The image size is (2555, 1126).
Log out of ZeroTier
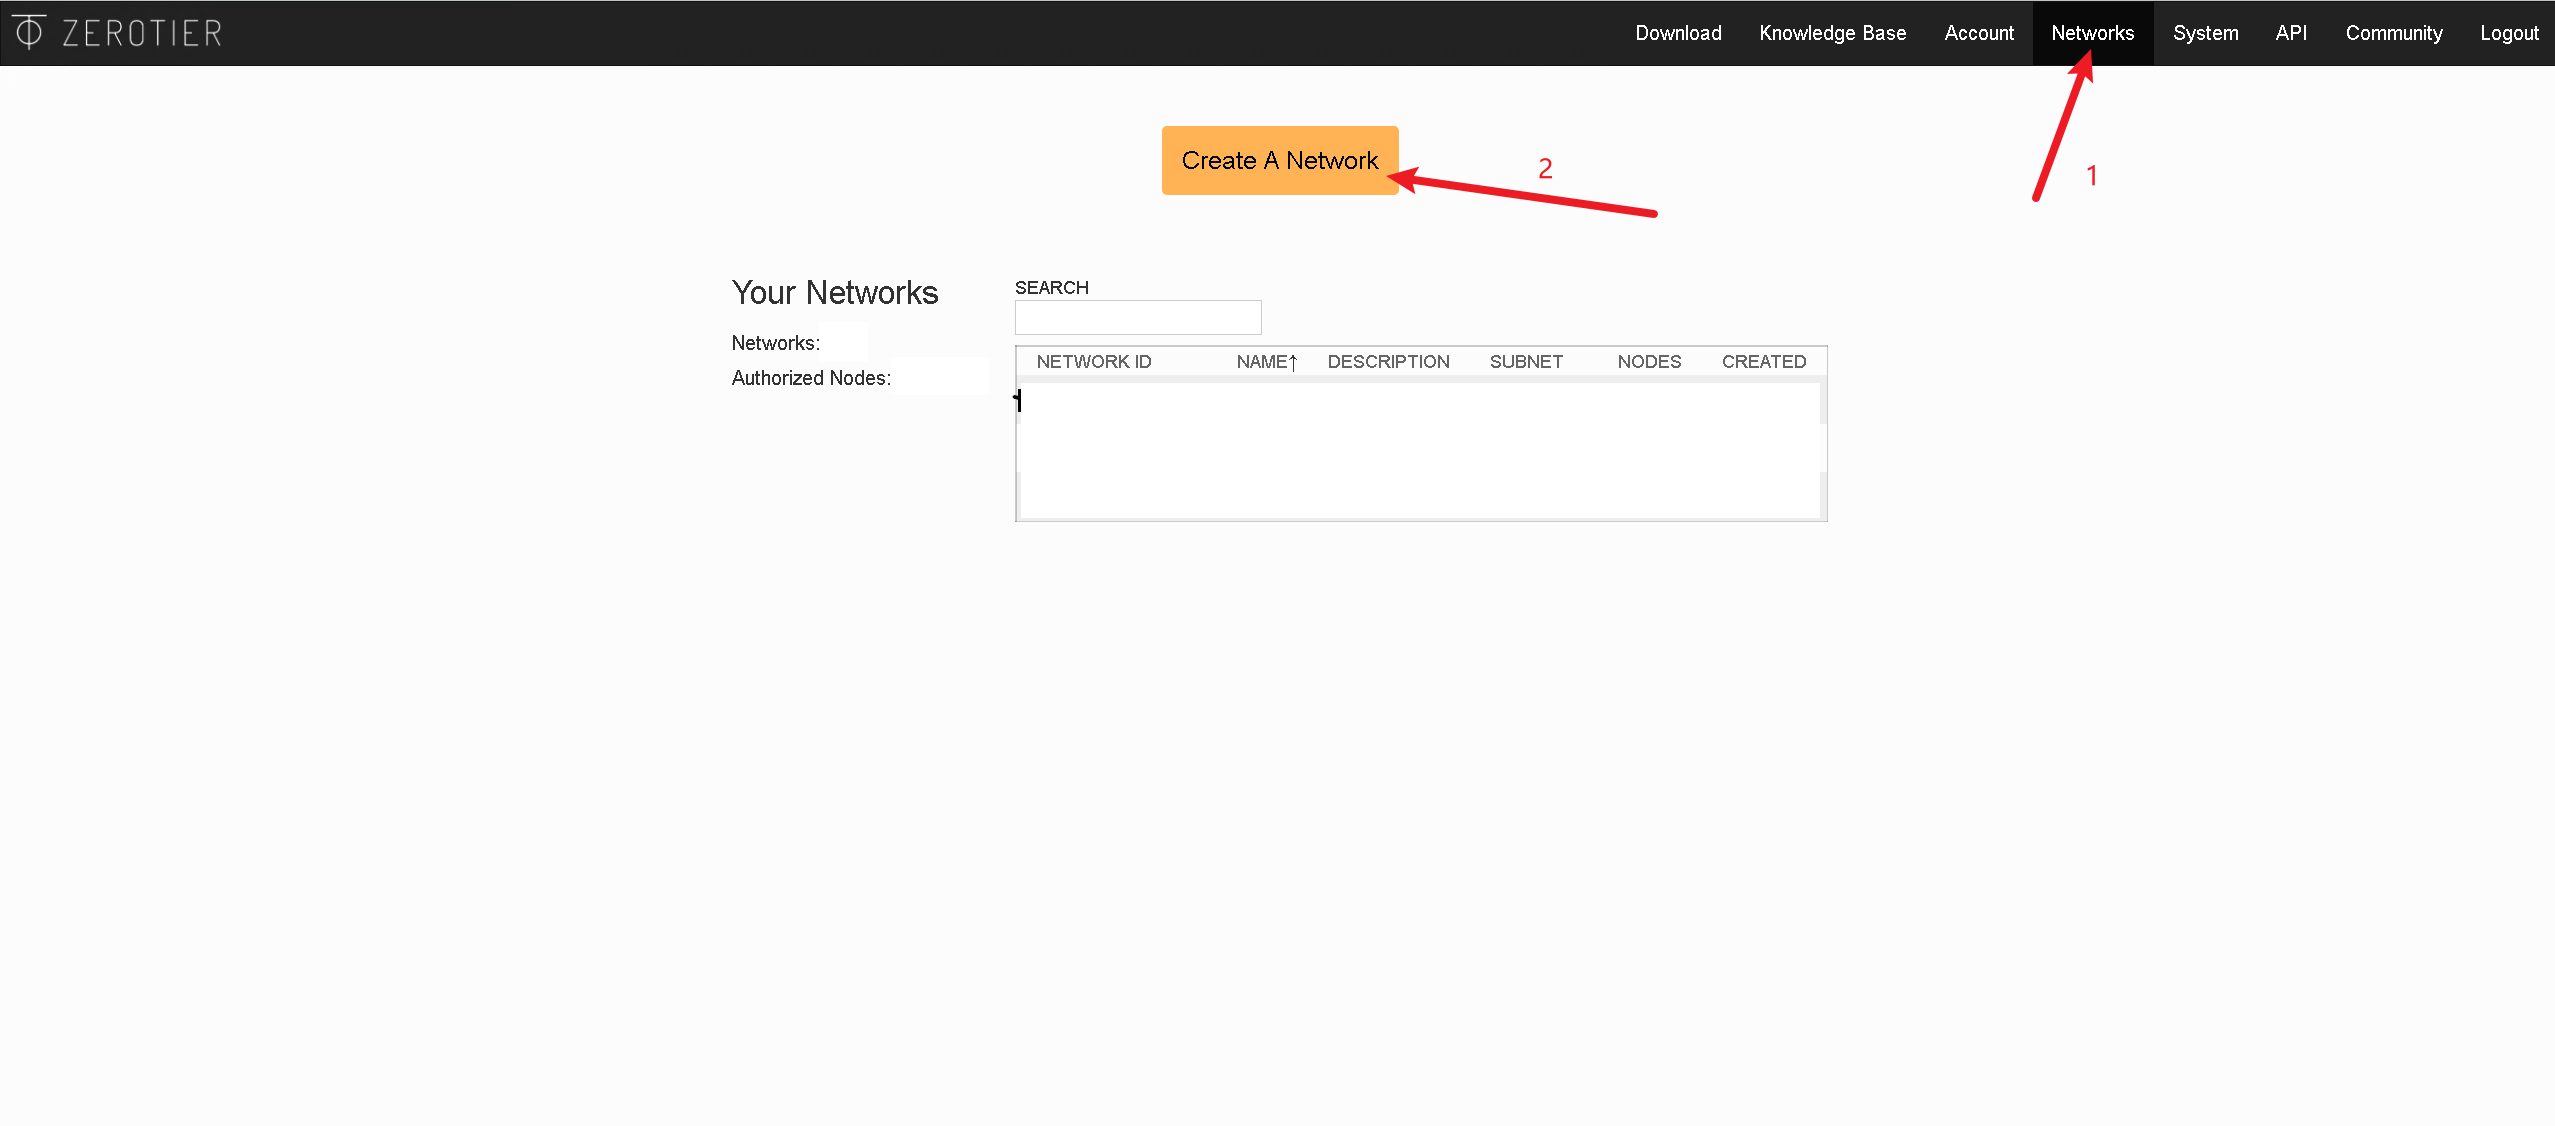[2508, 33]
